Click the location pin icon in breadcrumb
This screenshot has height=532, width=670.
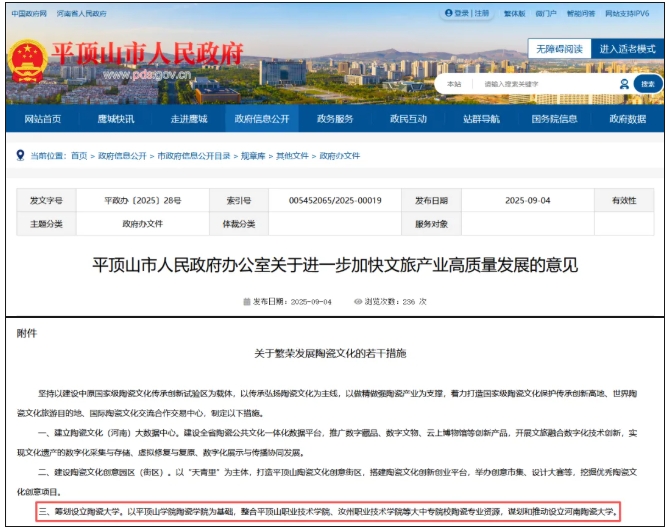coord(20,156)
